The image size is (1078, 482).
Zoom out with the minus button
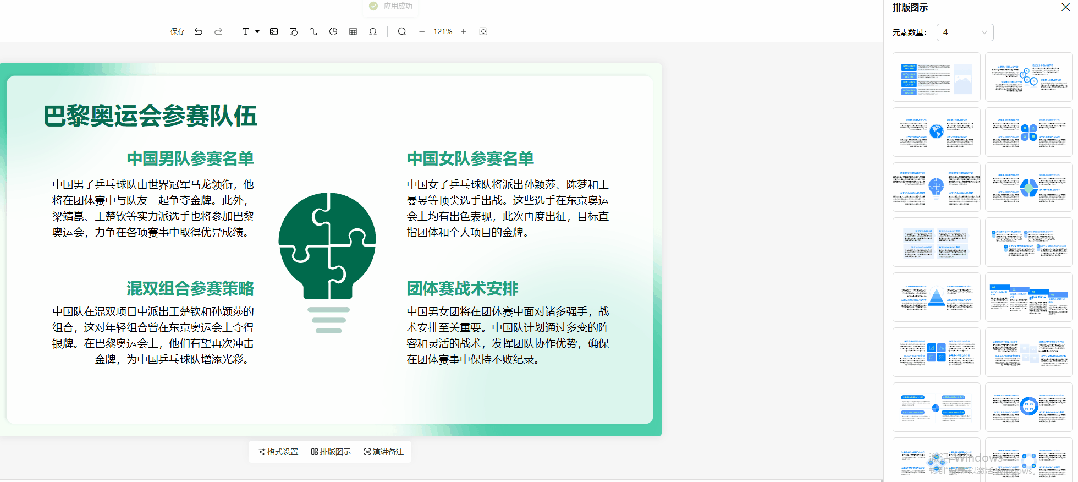pos(422,31)
